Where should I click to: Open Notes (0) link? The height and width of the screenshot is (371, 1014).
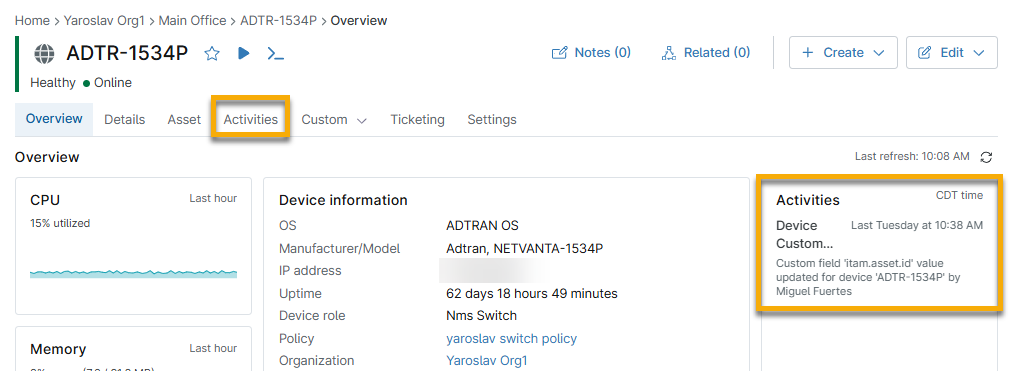coord(591,53)
